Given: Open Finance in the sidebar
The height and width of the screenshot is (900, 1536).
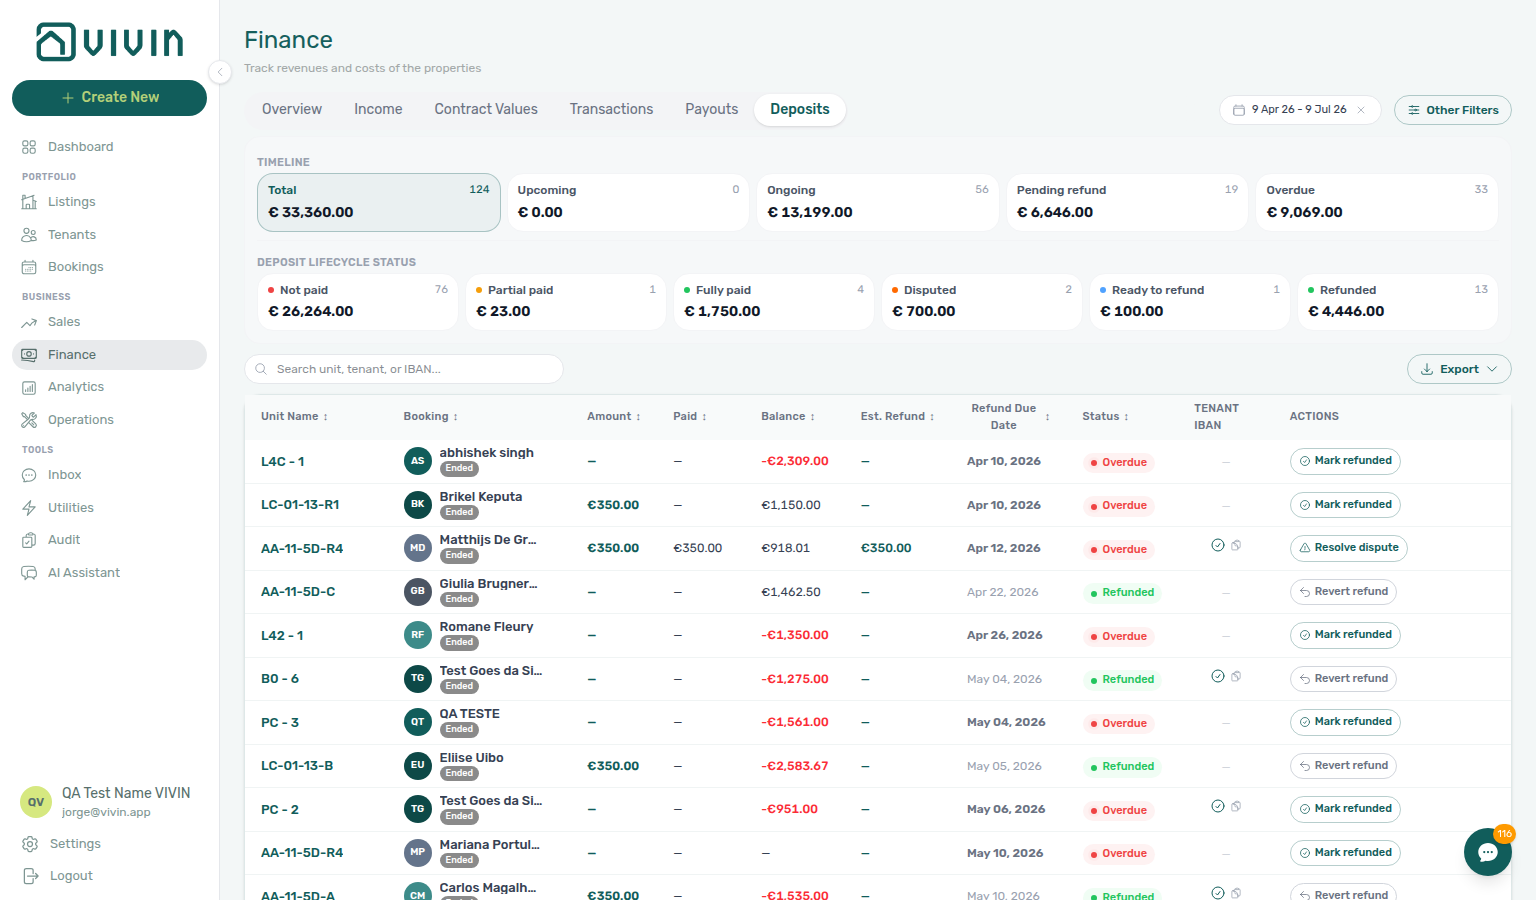Looking at the screenshot, I should point(109,355).
